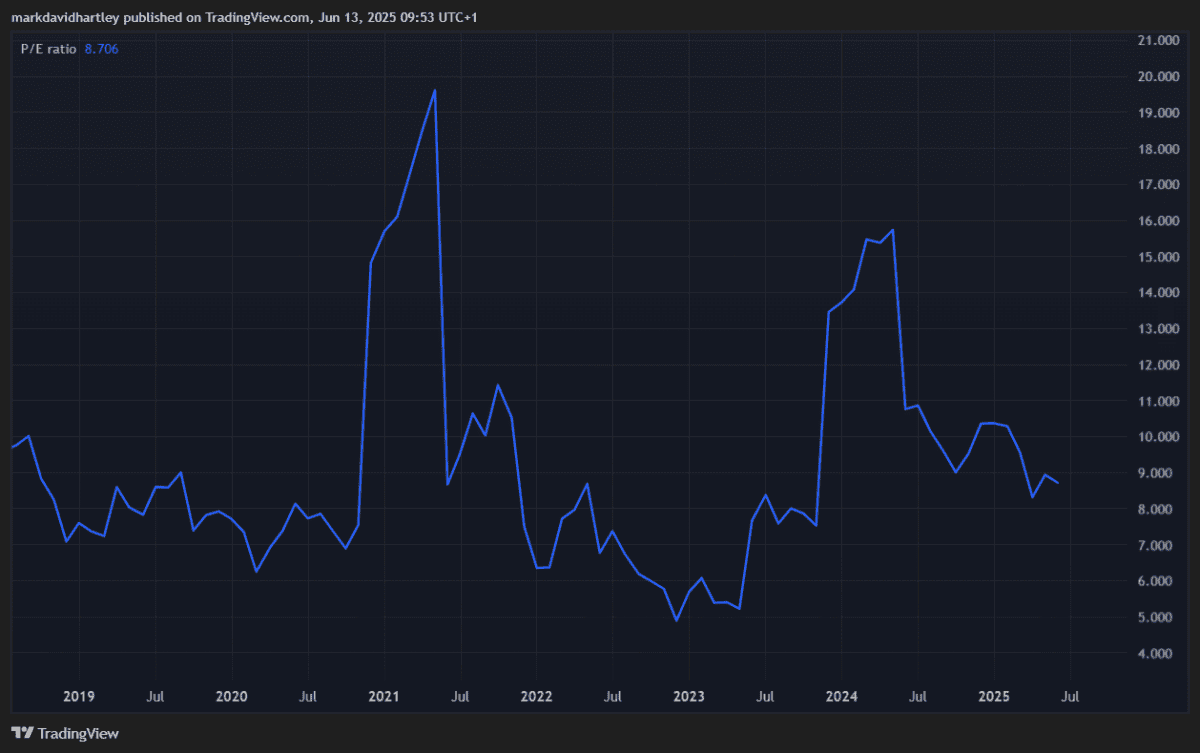Select the 2025 label on the time axis
Viewport: 1200px width, 753px height.
pyautogui.click(x=994, y=696)
